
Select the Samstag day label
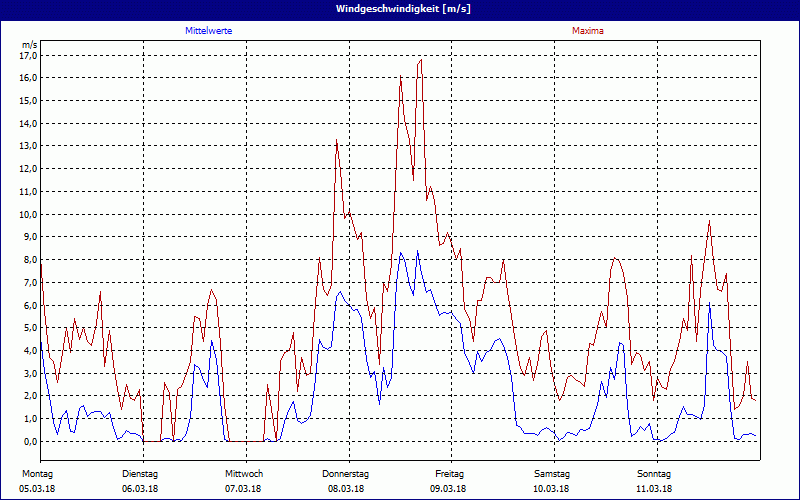coord(552,473)
